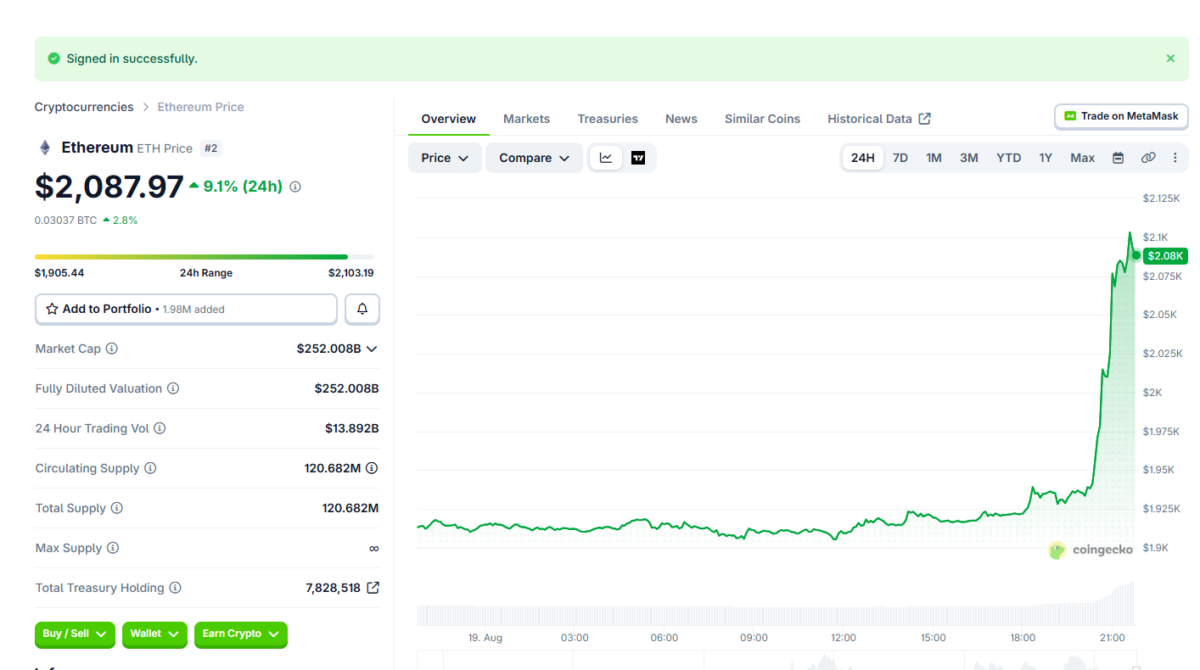Expand the Market Cap value chevron
This screenshot has width=1200, height=670.
pos(372,349)
